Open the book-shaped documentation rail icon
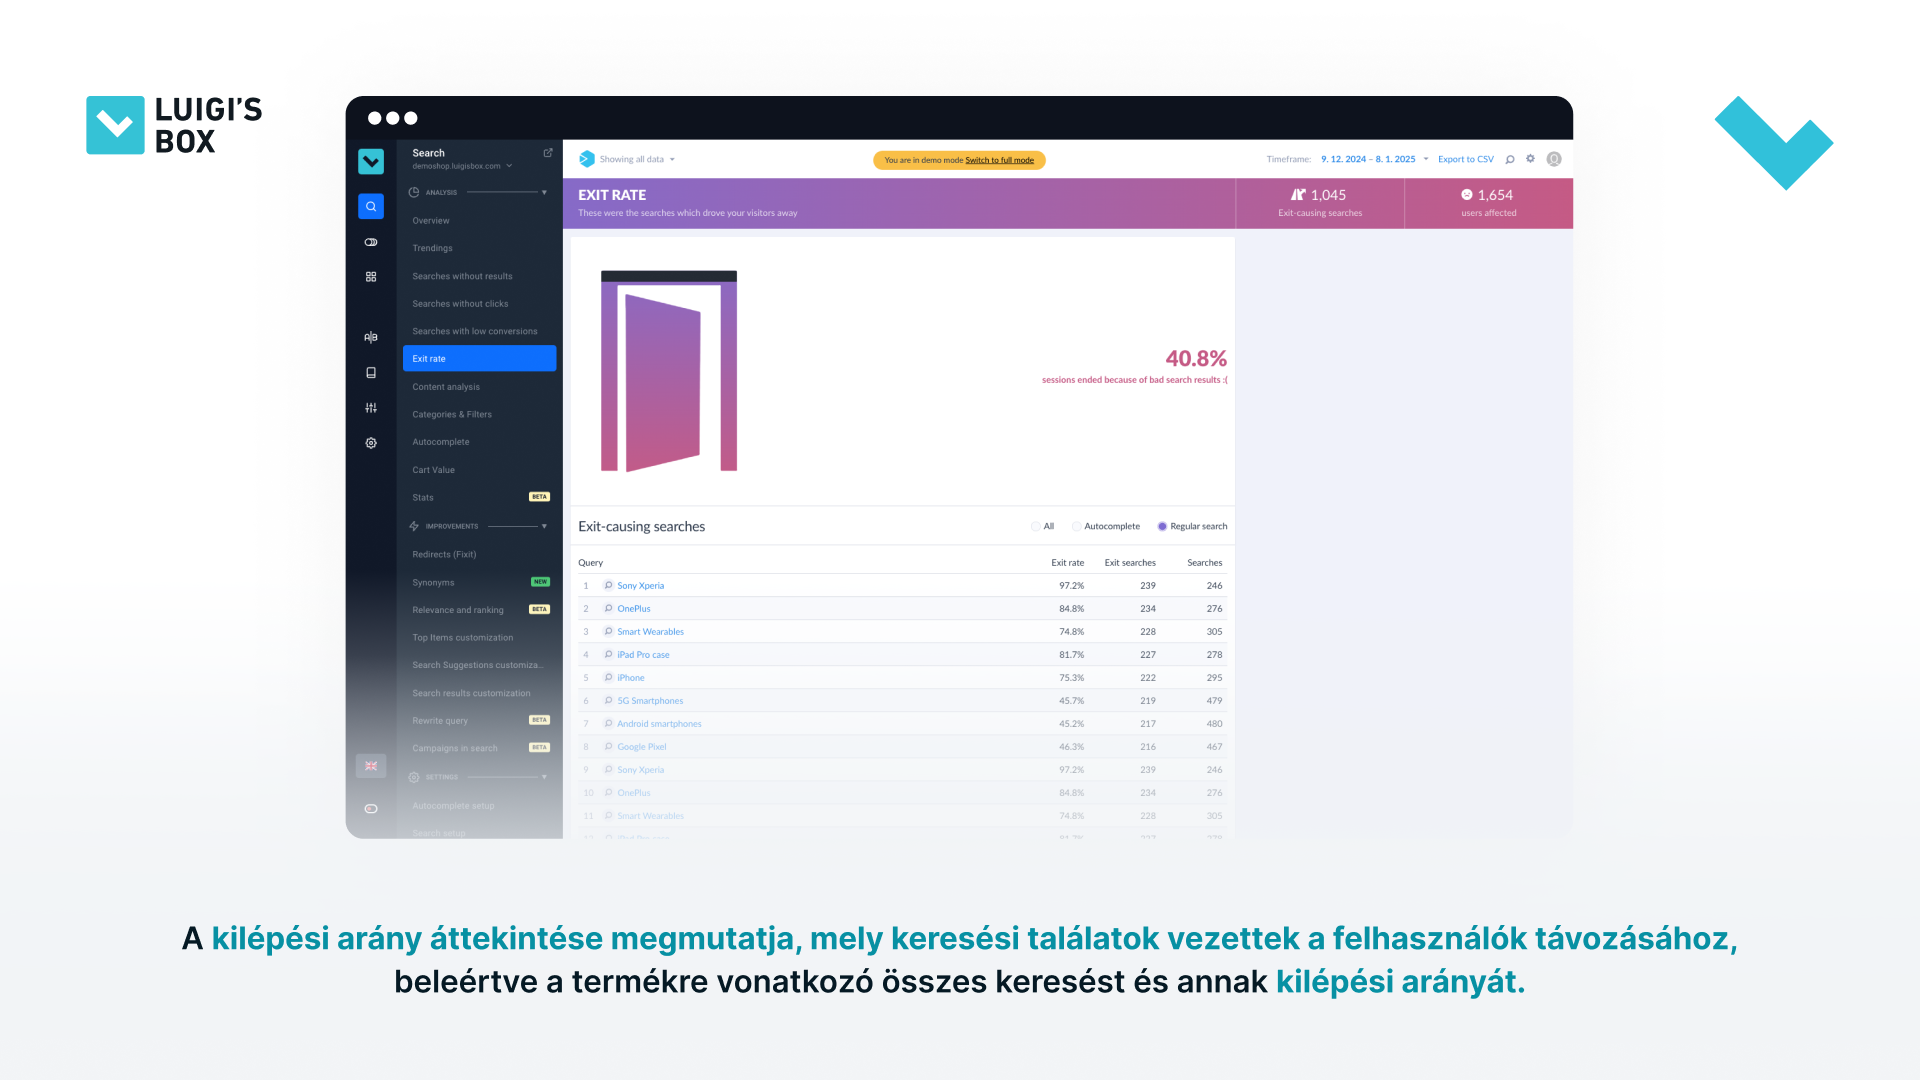 pos(371,372)
